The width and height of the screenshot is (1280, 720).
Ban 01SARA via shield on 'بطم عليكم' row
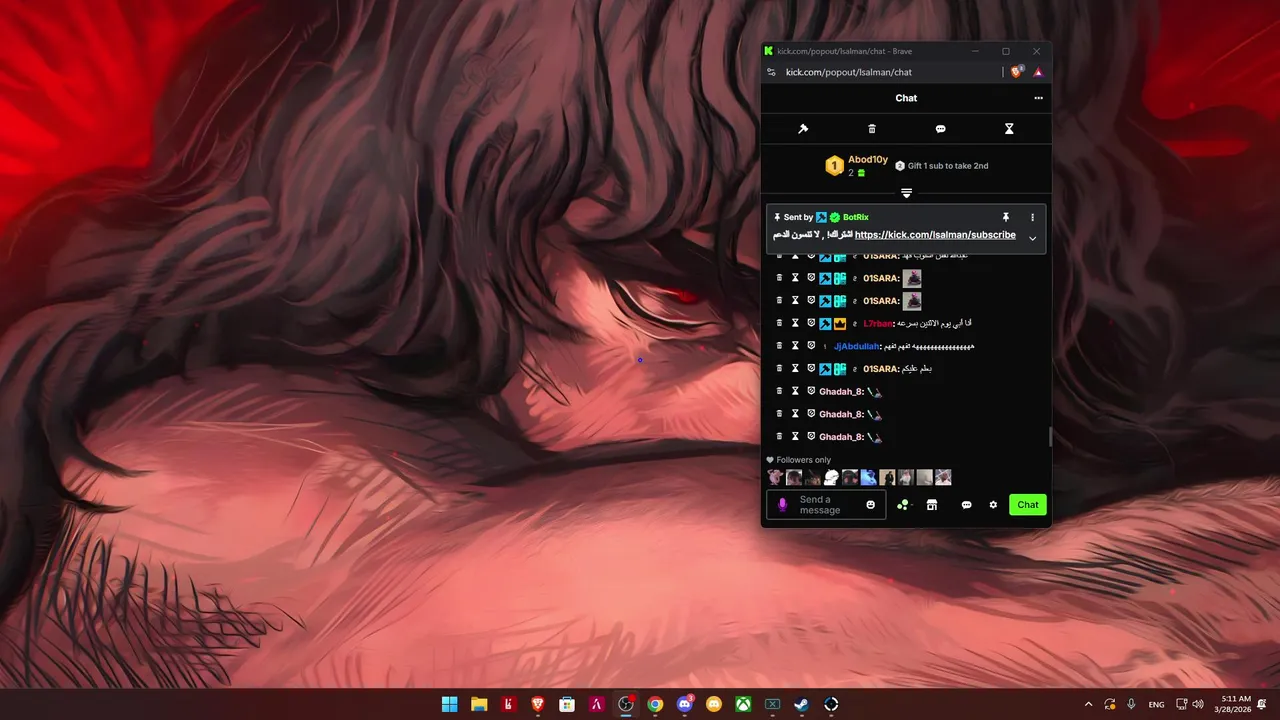(x=811, y=369)
